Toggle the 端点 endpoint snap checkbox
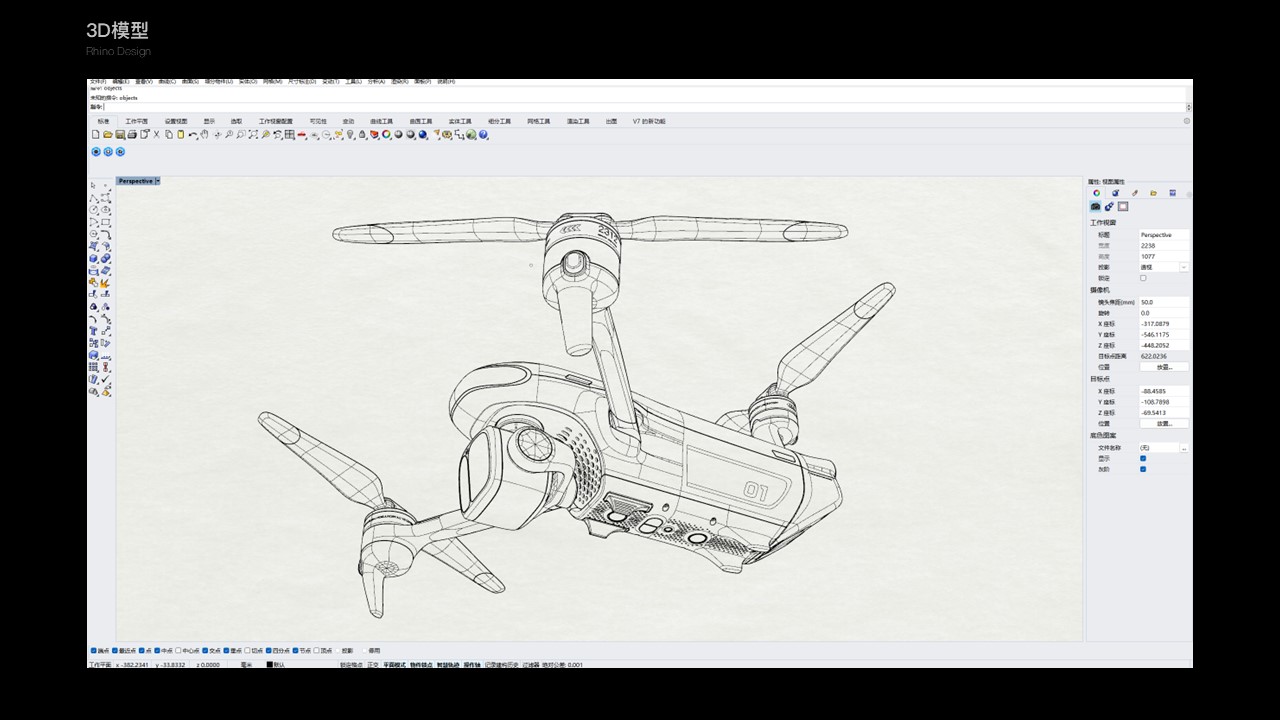The width and height of the screenshot is (1280, 720). [93, 651]
